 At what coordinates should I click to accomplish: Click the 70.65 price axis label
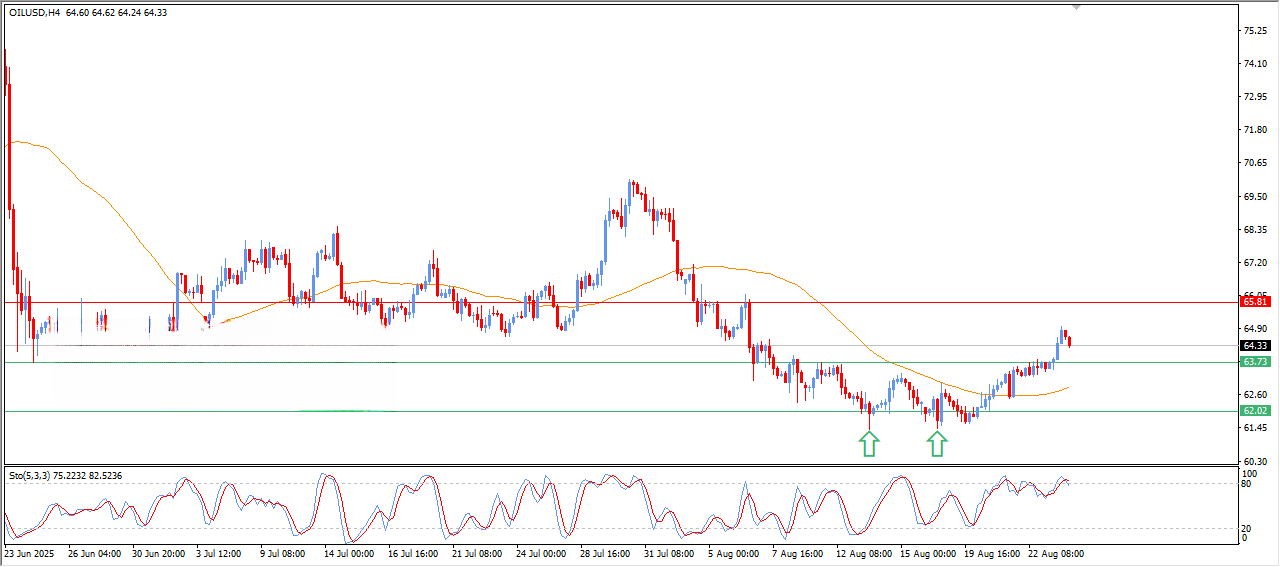(x=1255, y=163)
